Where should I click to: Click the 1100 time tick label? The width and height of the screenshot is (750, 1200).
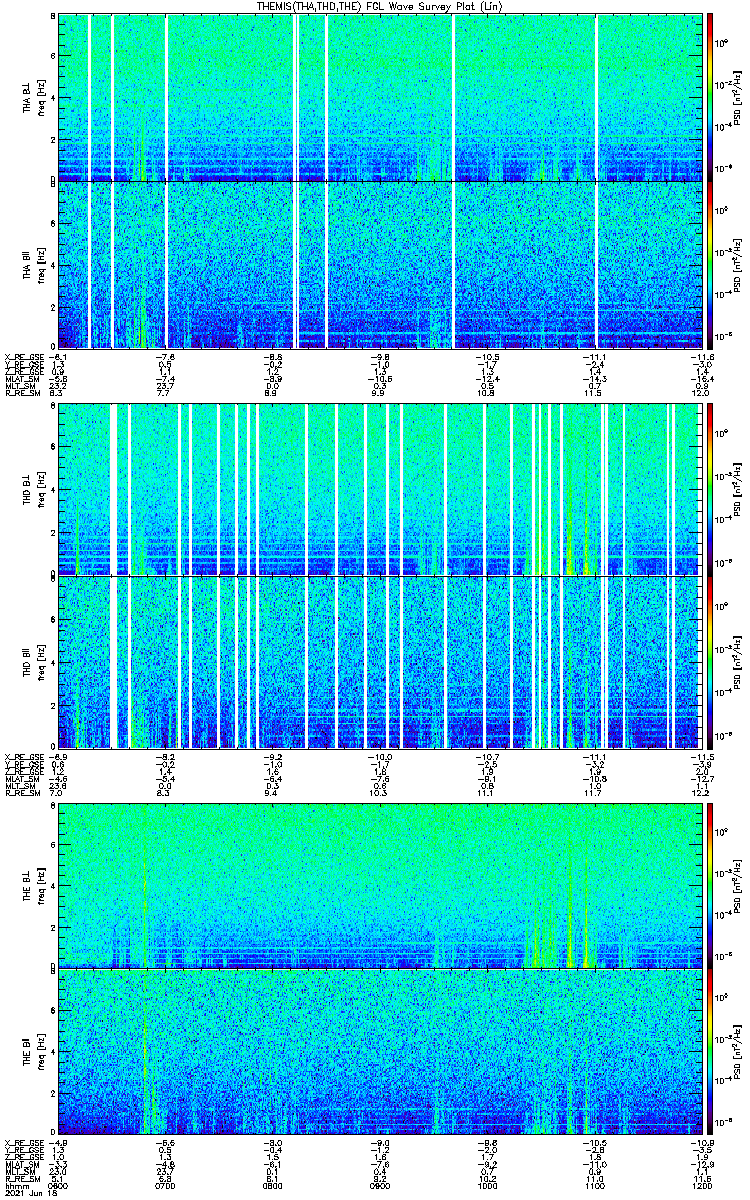tap(595, 1187)
